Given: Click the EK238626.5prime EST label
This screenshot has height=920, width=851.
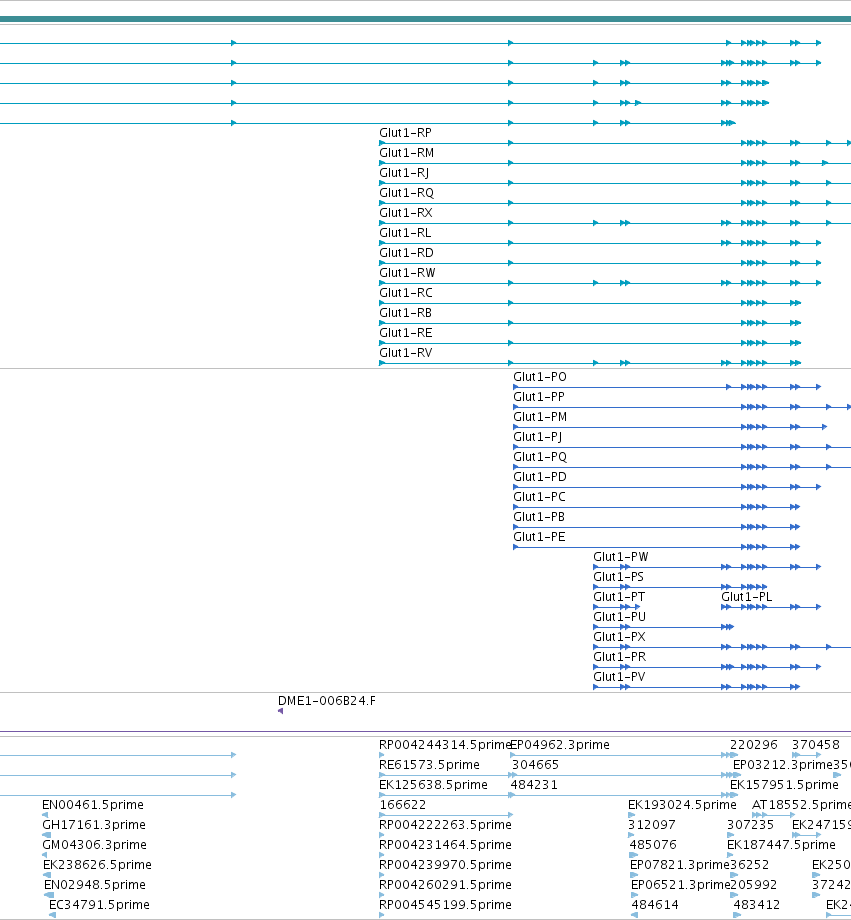Looking at the screenshot, I should [97, 864].
